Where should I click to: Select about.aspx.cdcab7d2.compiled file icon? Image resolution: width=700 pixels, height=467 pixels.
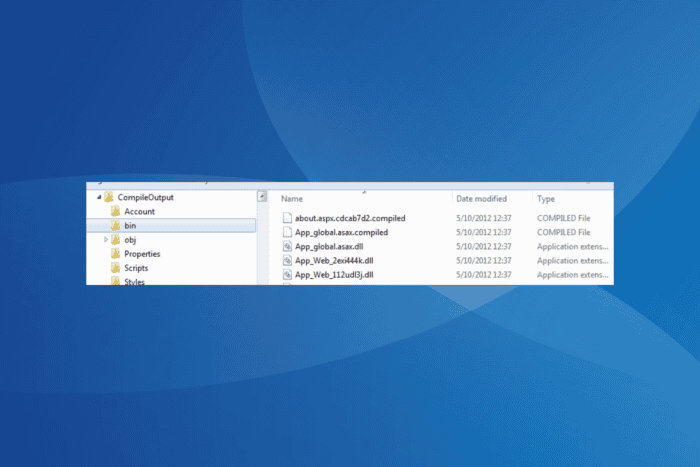(x=287, y=218)
